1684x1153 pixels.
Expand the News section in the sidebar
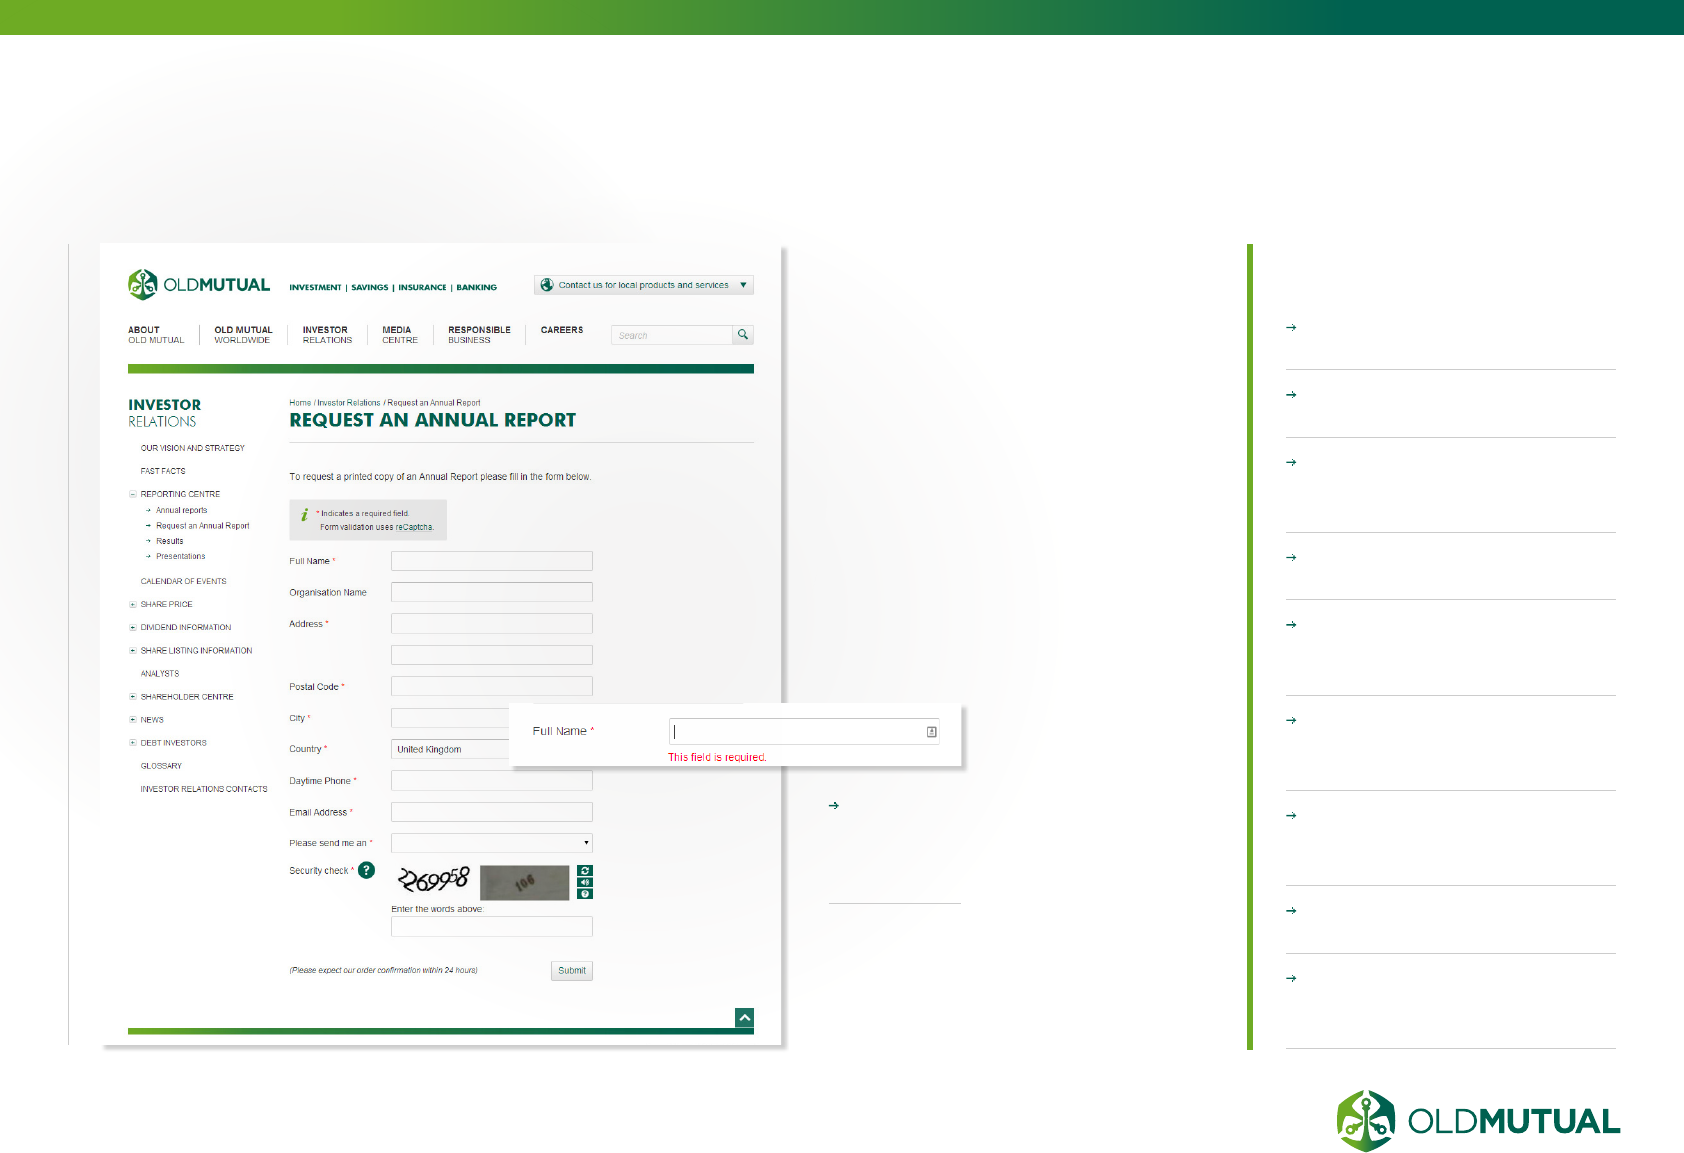point(132,719)
